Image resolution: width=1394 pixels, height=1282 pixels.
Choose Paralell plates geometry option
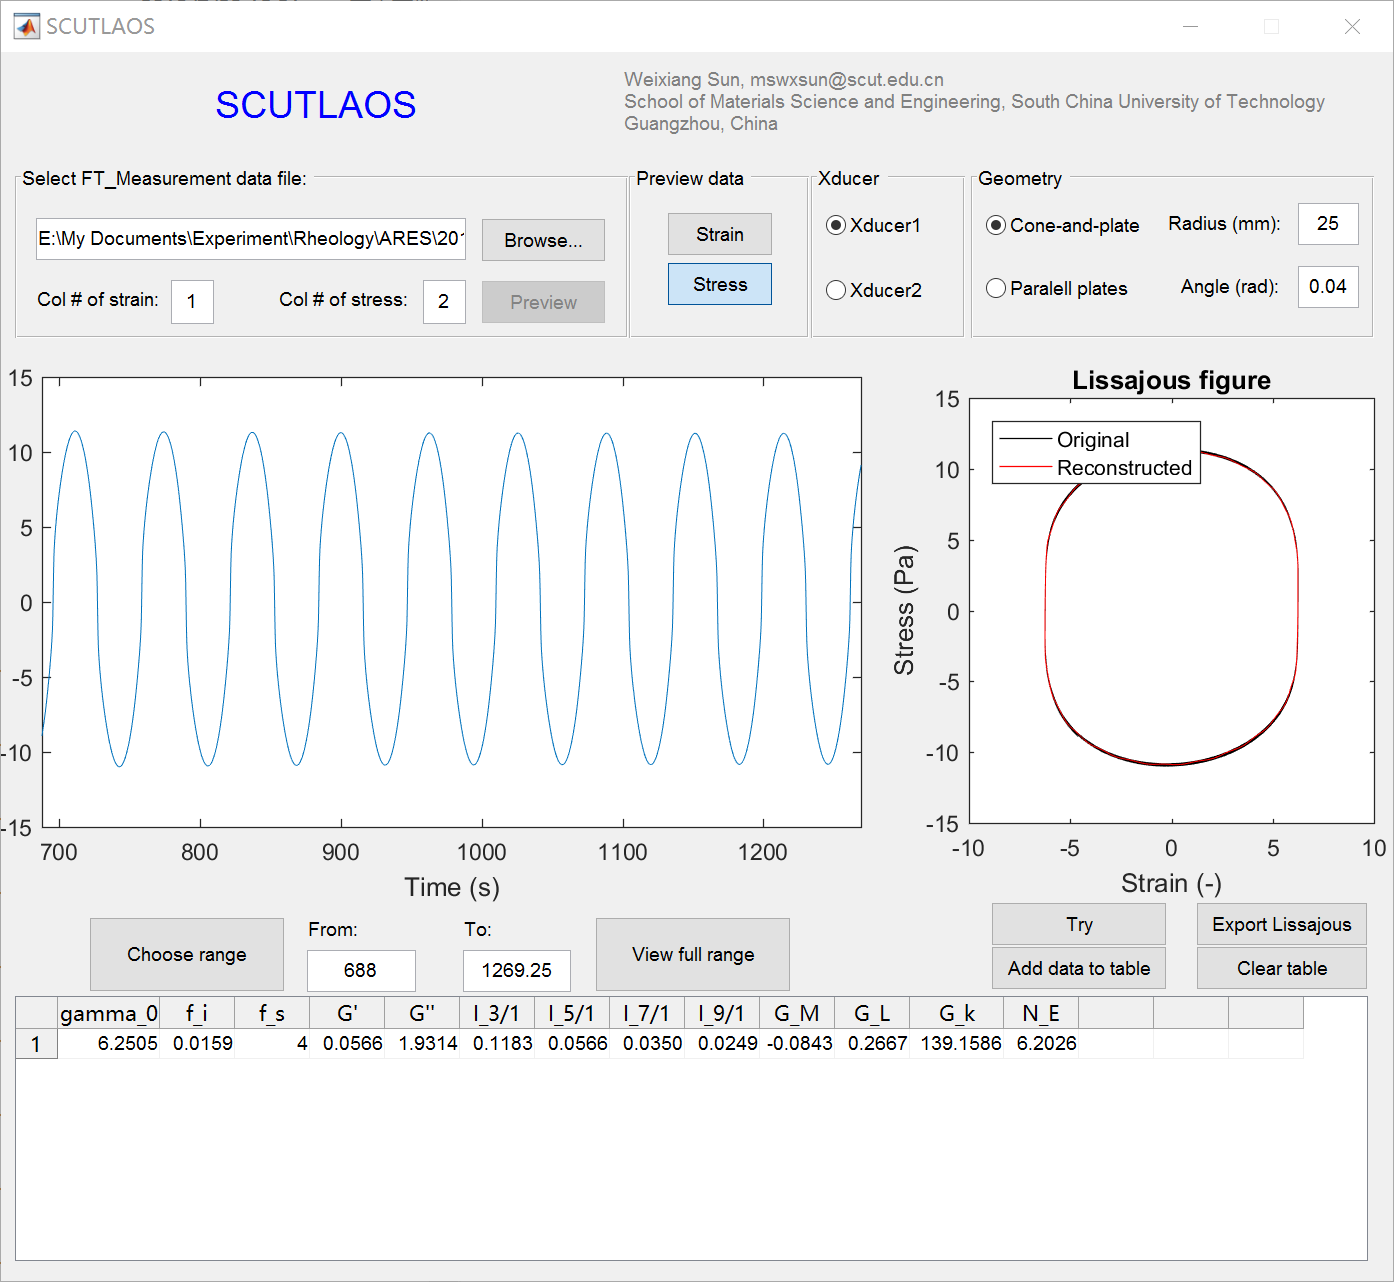coord(996,289)
